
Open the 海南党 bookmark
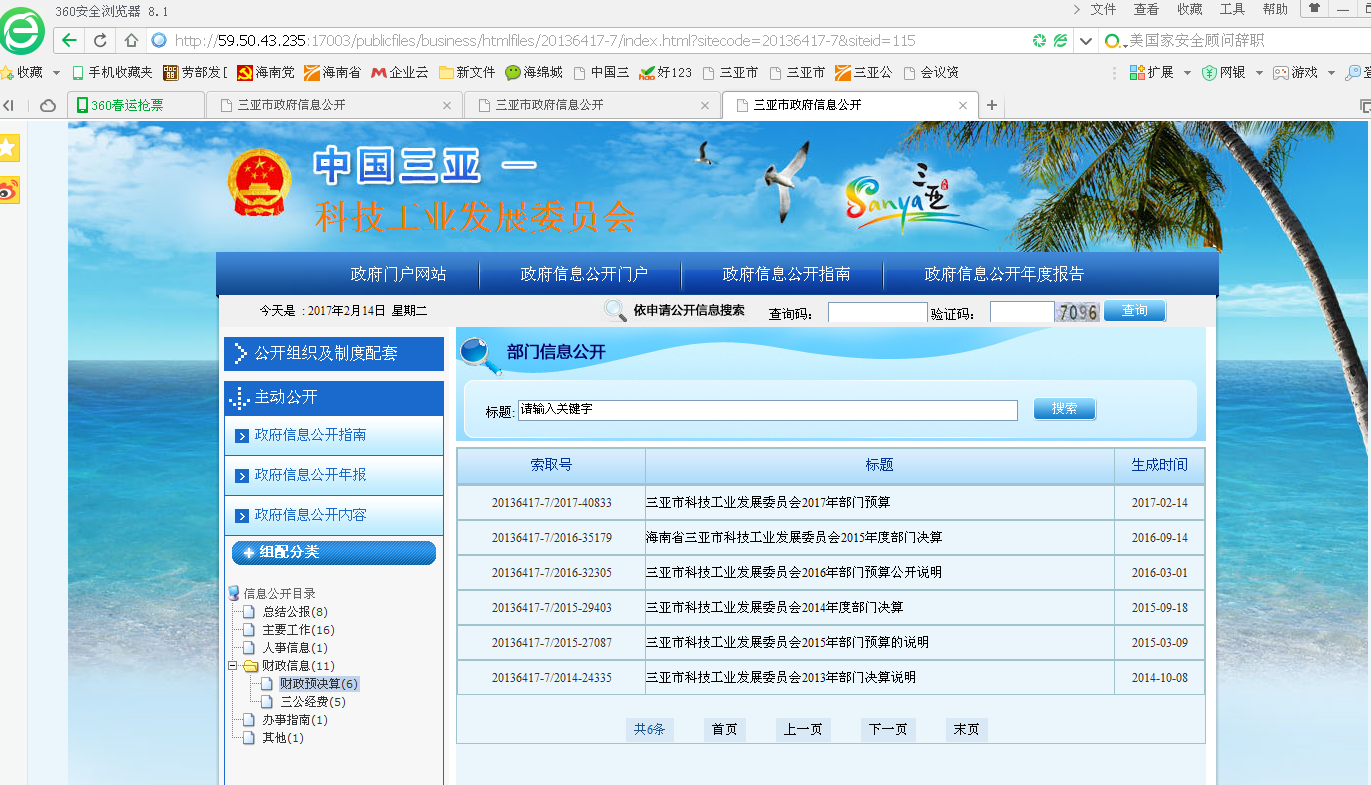tap(266, 72)
